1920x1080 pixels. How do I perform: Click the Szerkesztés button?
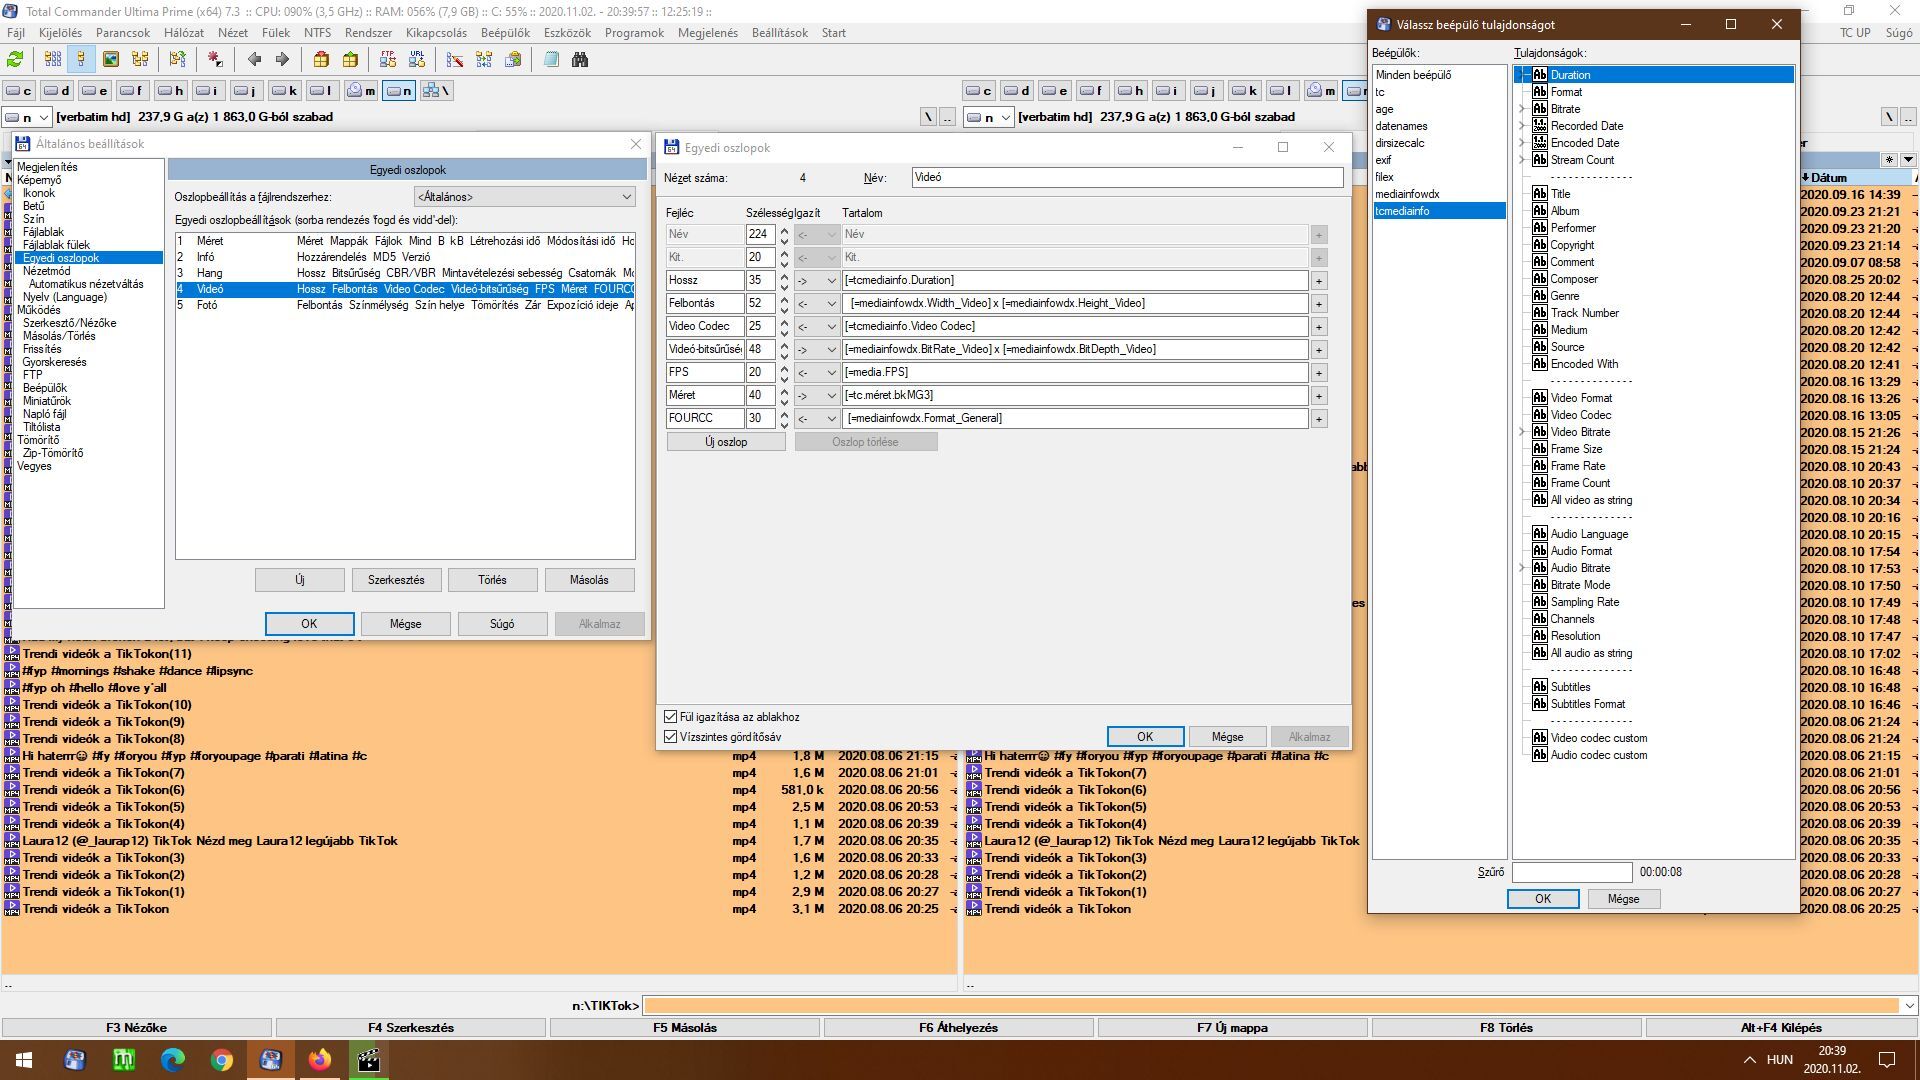coord(396,580)
